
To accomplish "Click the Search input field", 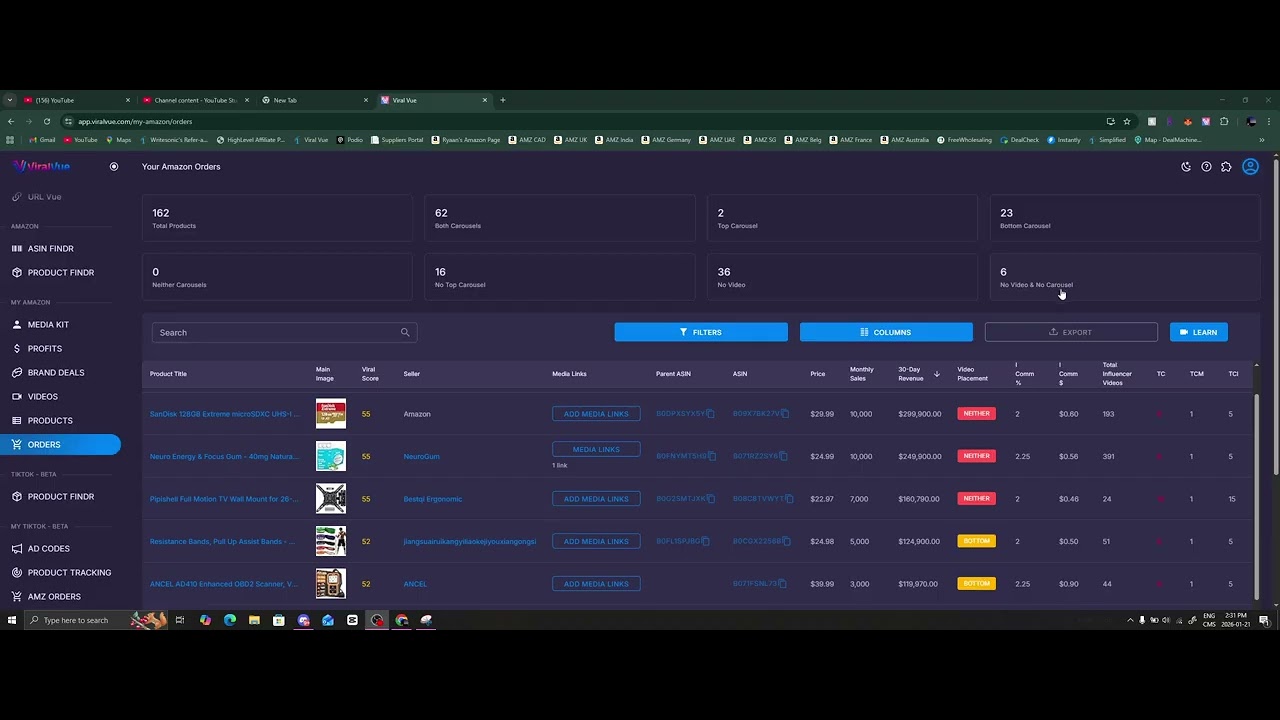I will click(x=284, y=332).
